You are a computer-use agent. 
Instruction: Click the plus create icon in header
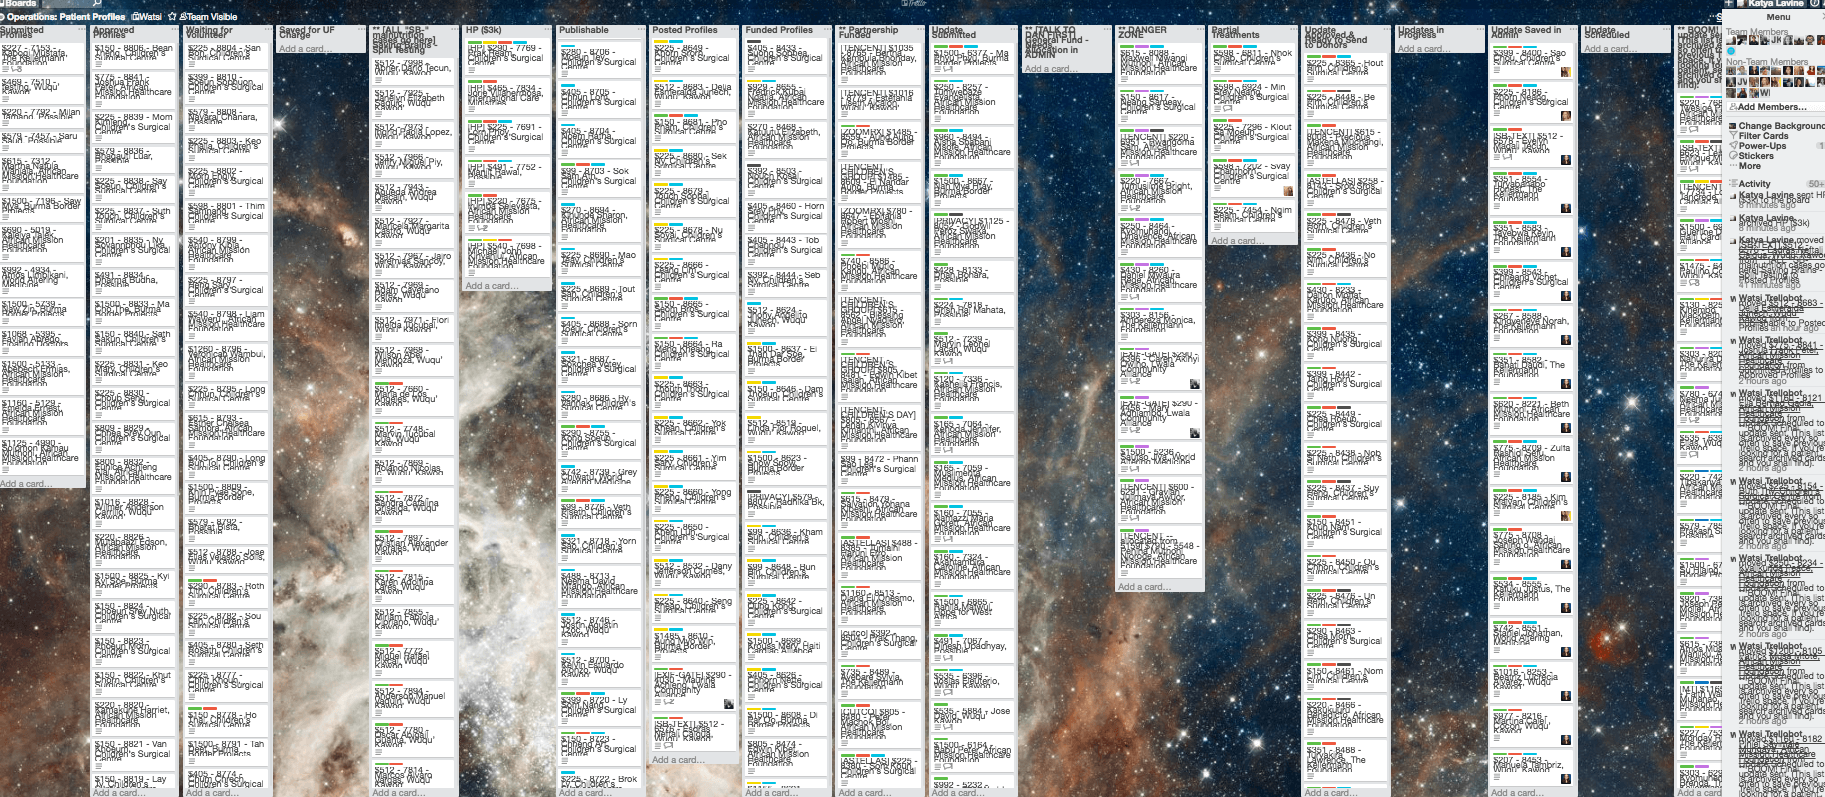tap(1728, 4)
